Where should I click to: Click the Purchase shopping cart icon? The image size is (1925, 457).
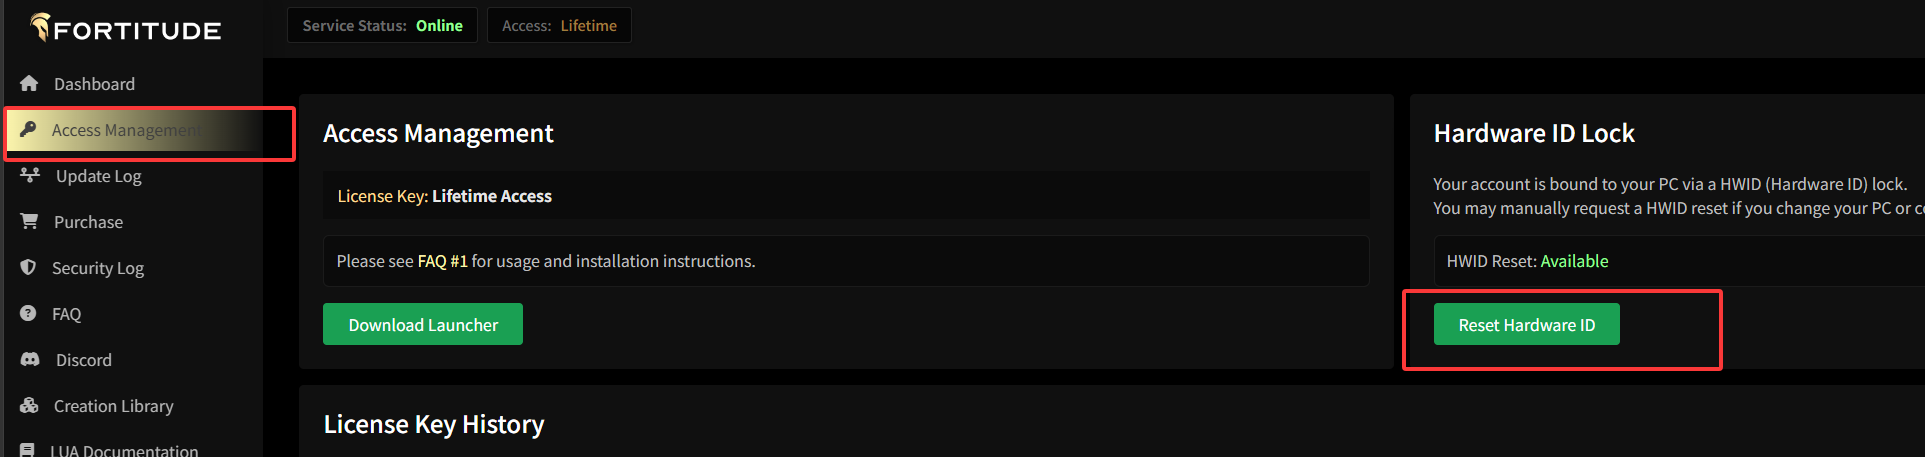tap(29, 222)
